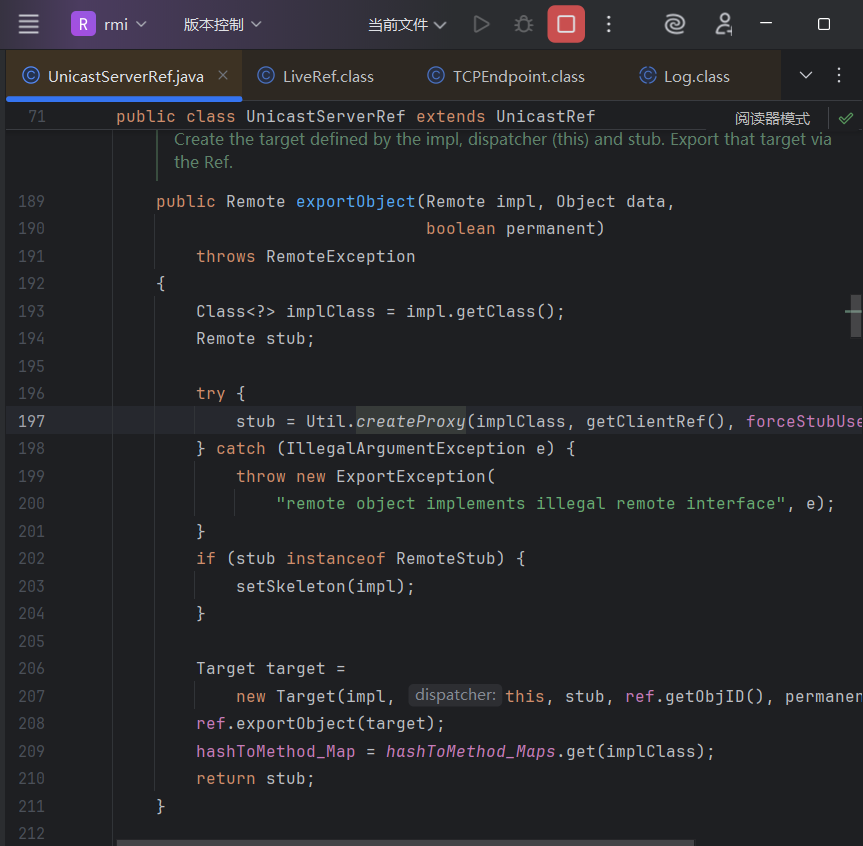This screenshot has height=846, width=863.
Task: Toggle 阅读器模式 reader mode
Action: tap(772, 118)
